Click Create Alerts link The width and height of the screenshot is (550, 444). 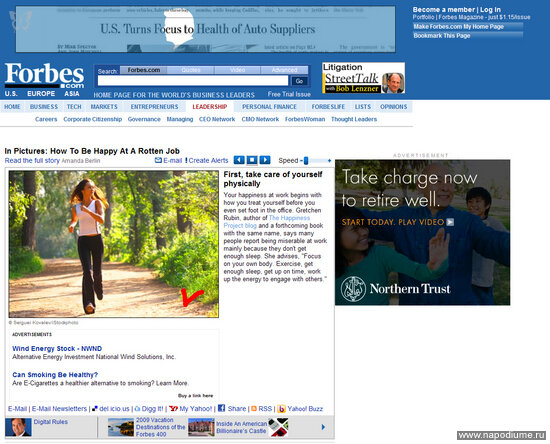coord(208,160)
